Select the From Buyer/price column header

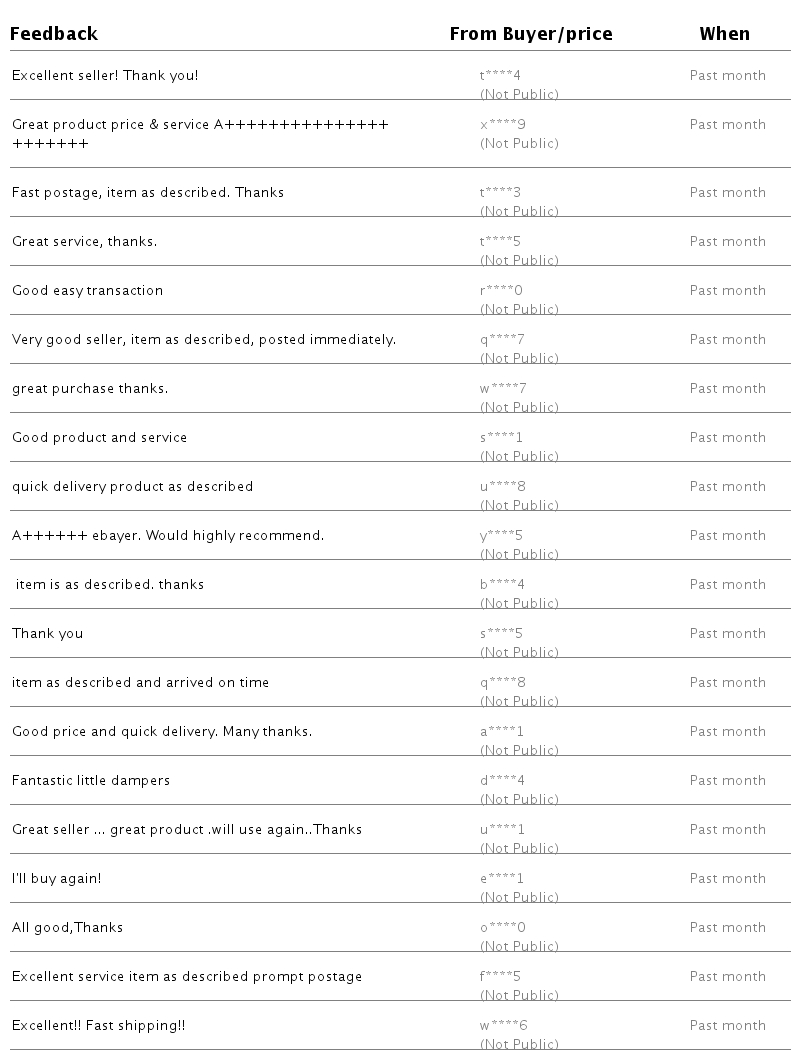click(x=530, y=34)
